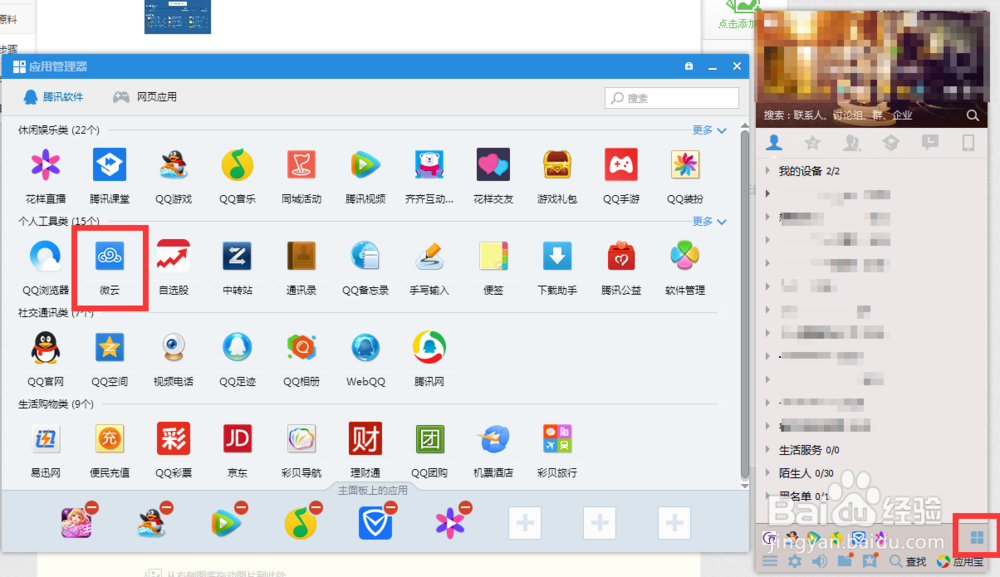
Task: Select the phone tab in QQ panel
Action: tap(968, 143)
